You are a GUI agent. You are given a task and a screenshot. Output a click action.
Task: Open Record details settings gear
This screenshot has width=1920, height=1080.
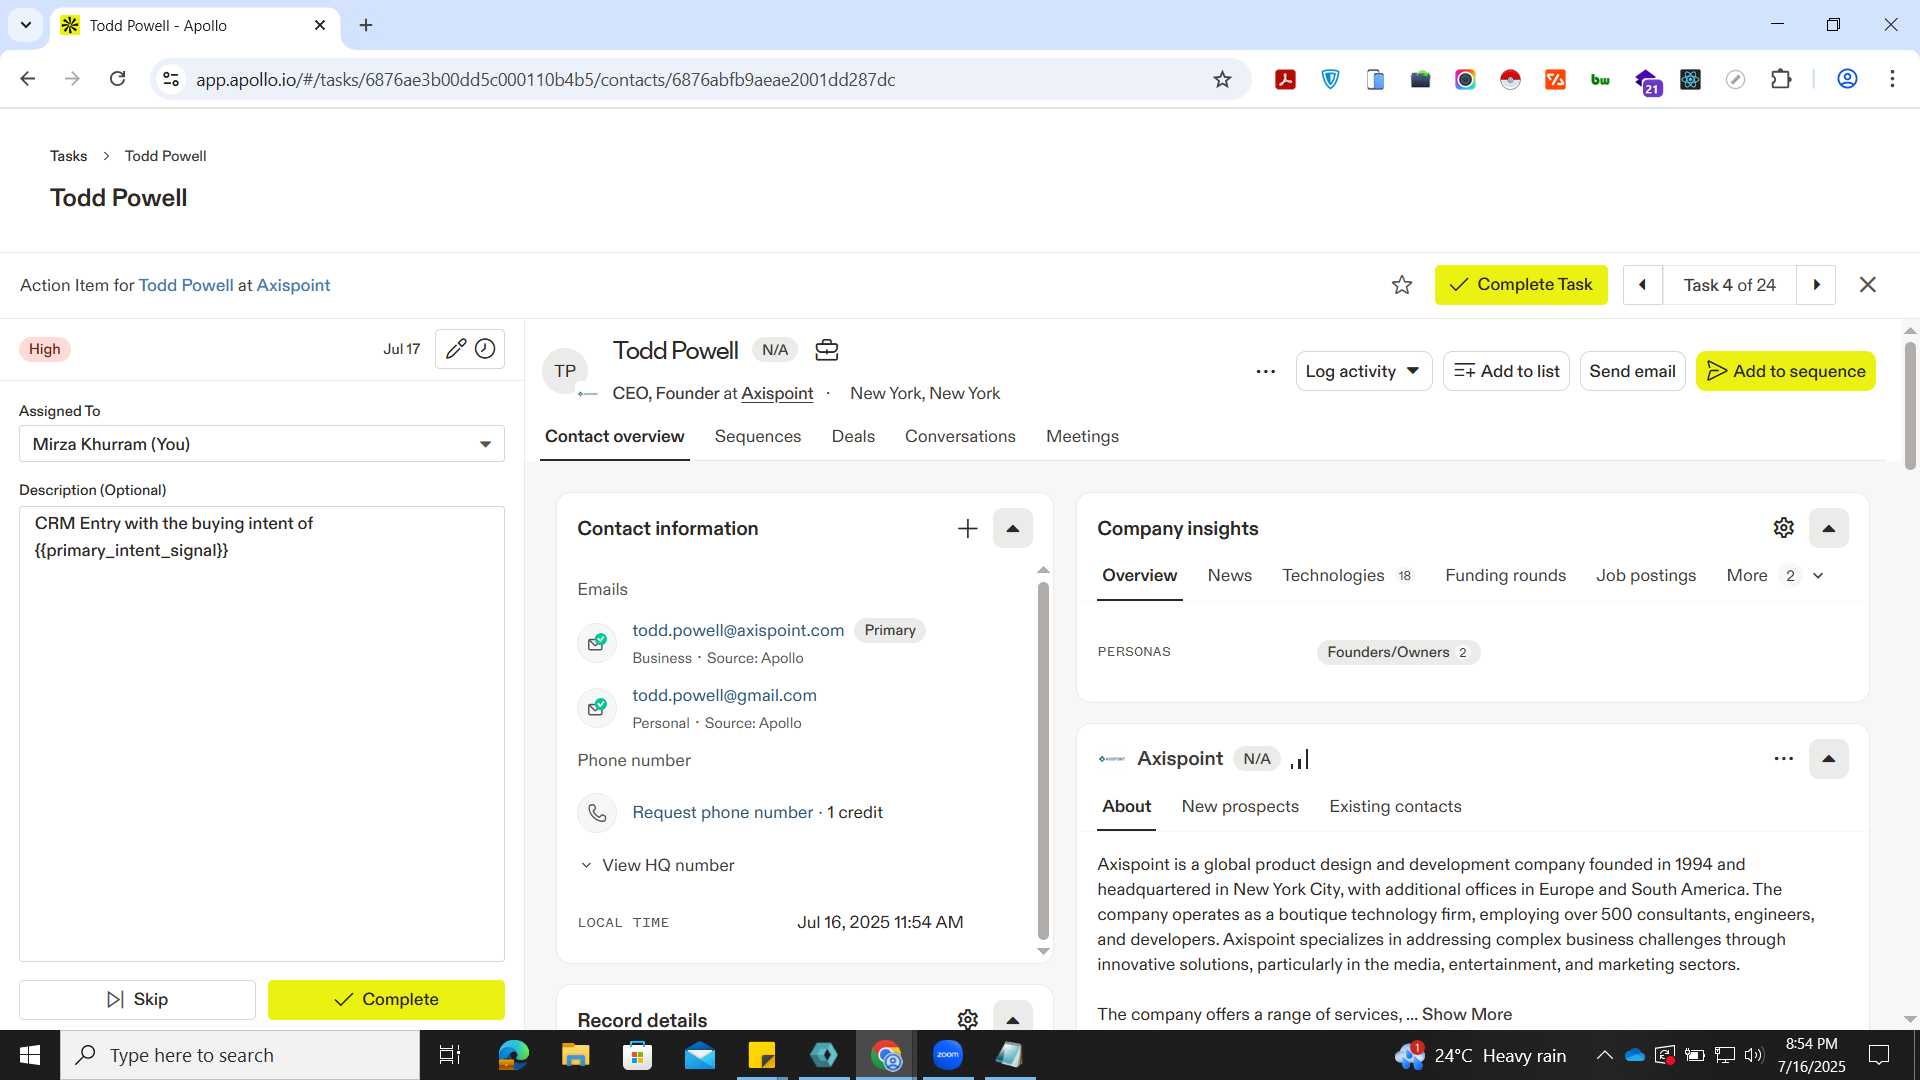click(967, 1019)
